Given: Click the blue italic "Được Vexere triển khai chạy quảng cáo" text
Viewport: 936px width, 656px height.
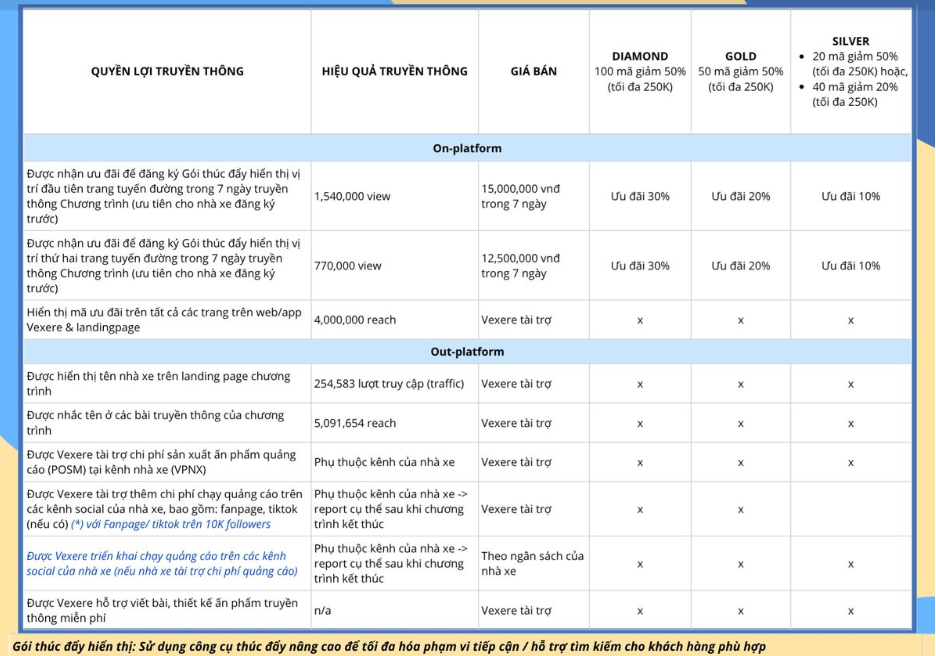Looking at the screenshot, I should coord(156,556).
